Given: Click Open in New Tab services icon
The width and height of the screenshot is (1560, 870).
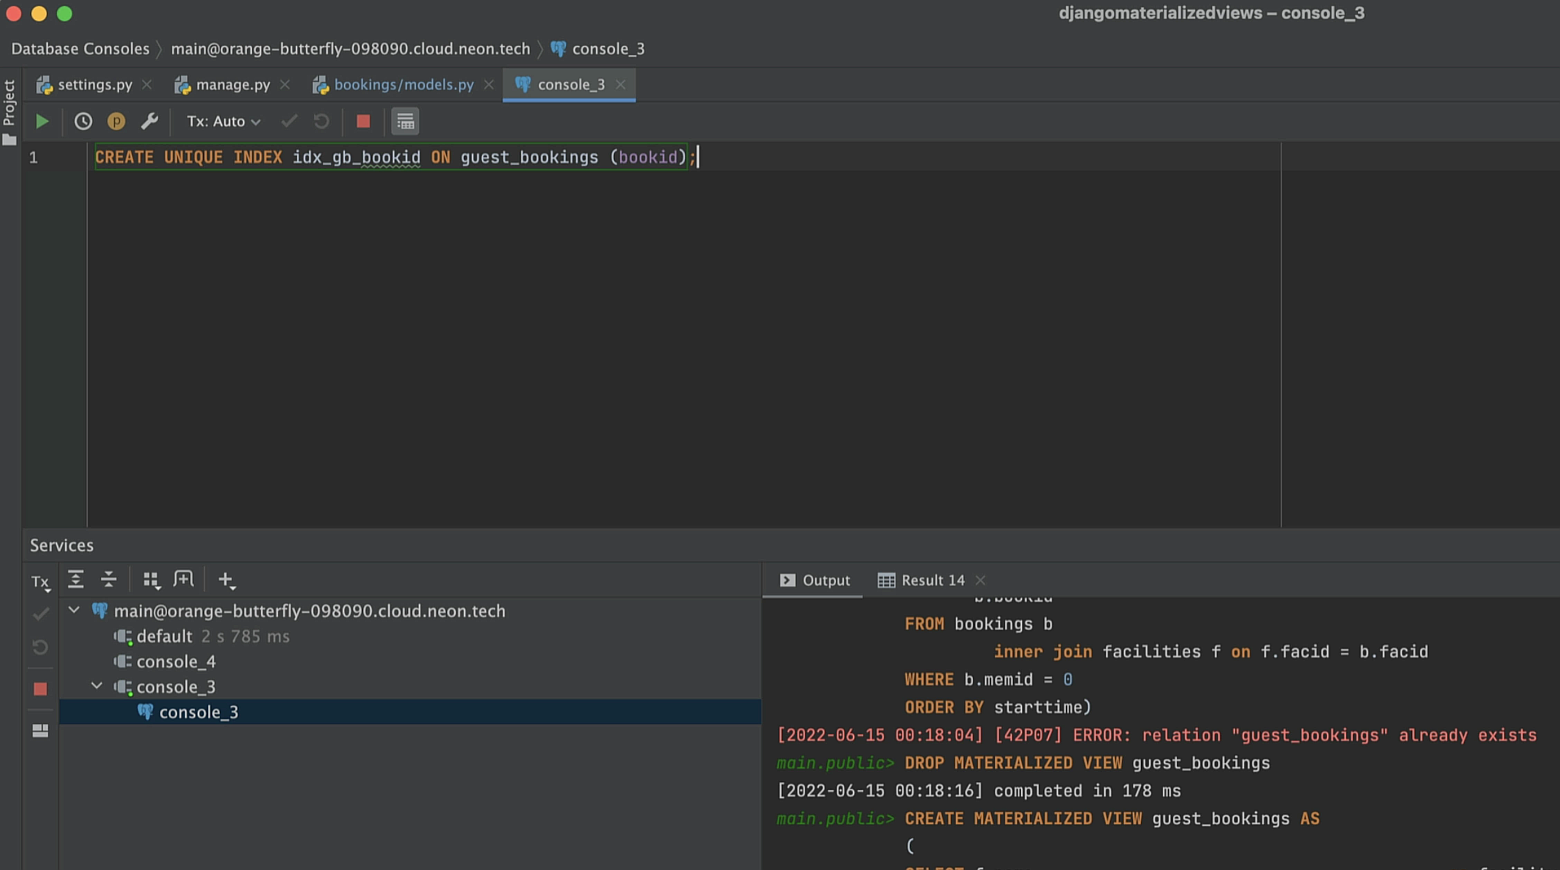Looking at the screenshot, I should click(183, 580).
